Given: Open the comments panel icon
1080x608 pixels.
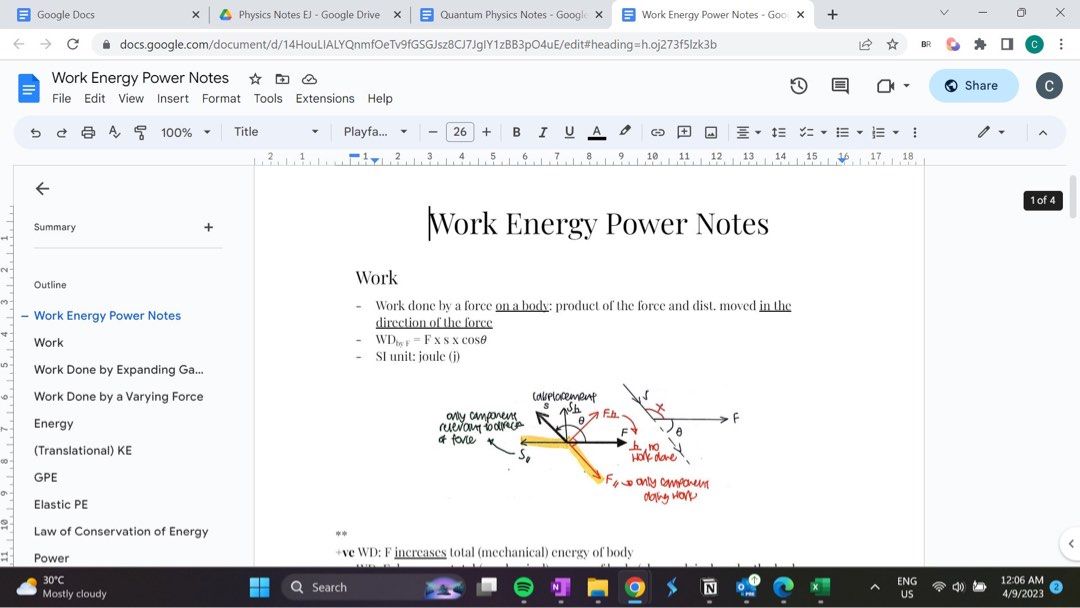Looking at the screenshot, I should tap(839, 86).
